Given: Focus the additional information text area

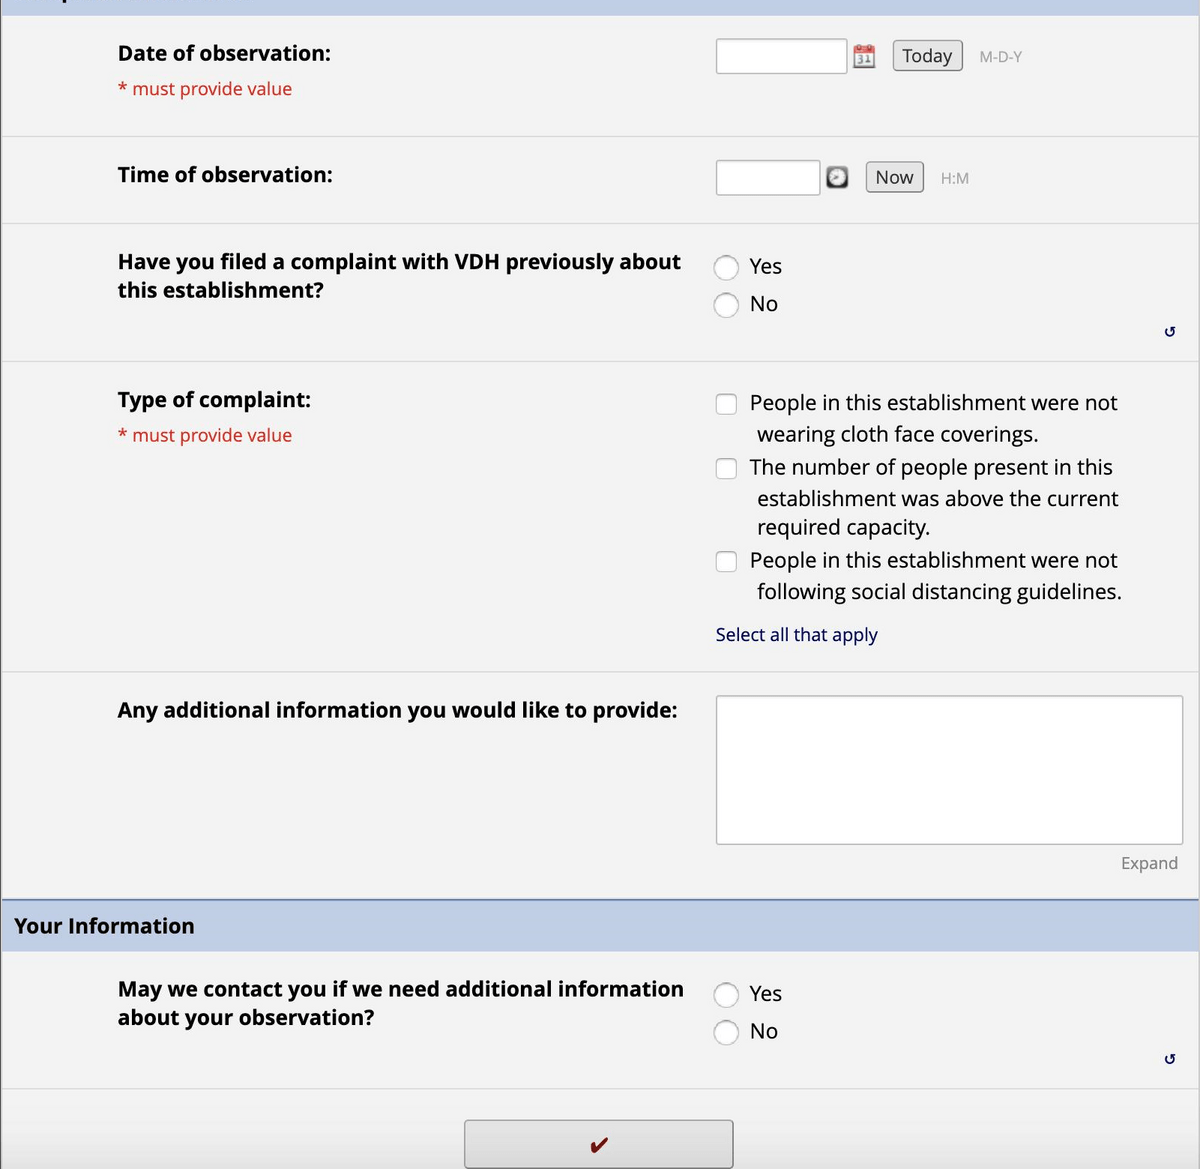Looking at the screenshot, I should click(x=949, y=770).
